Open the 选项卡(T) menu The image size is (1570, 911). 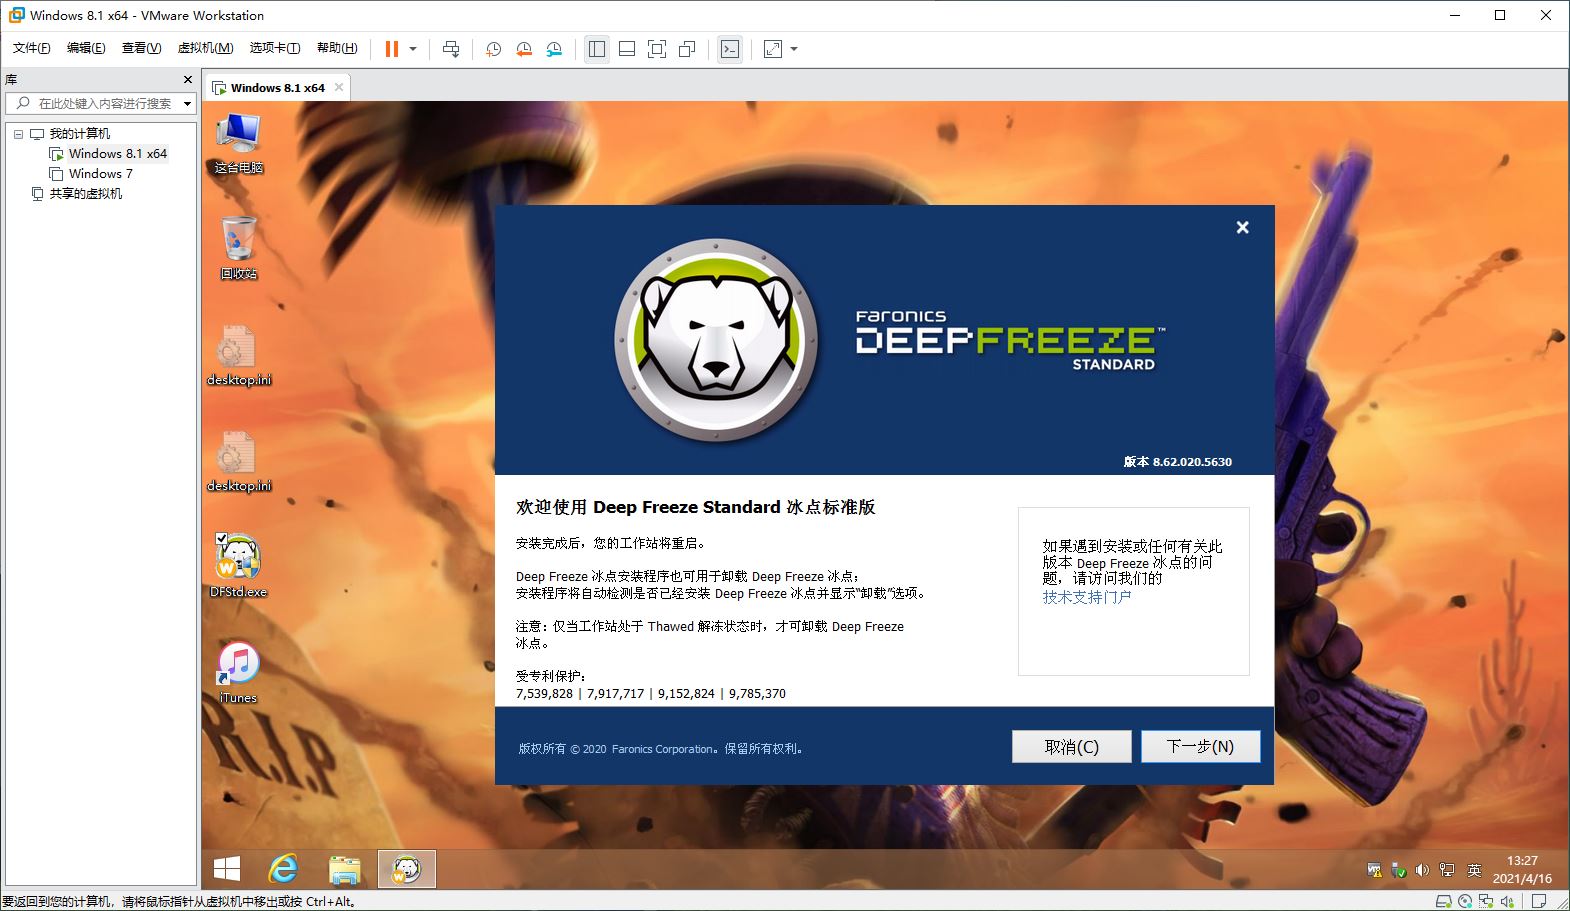tap(275, 48)
